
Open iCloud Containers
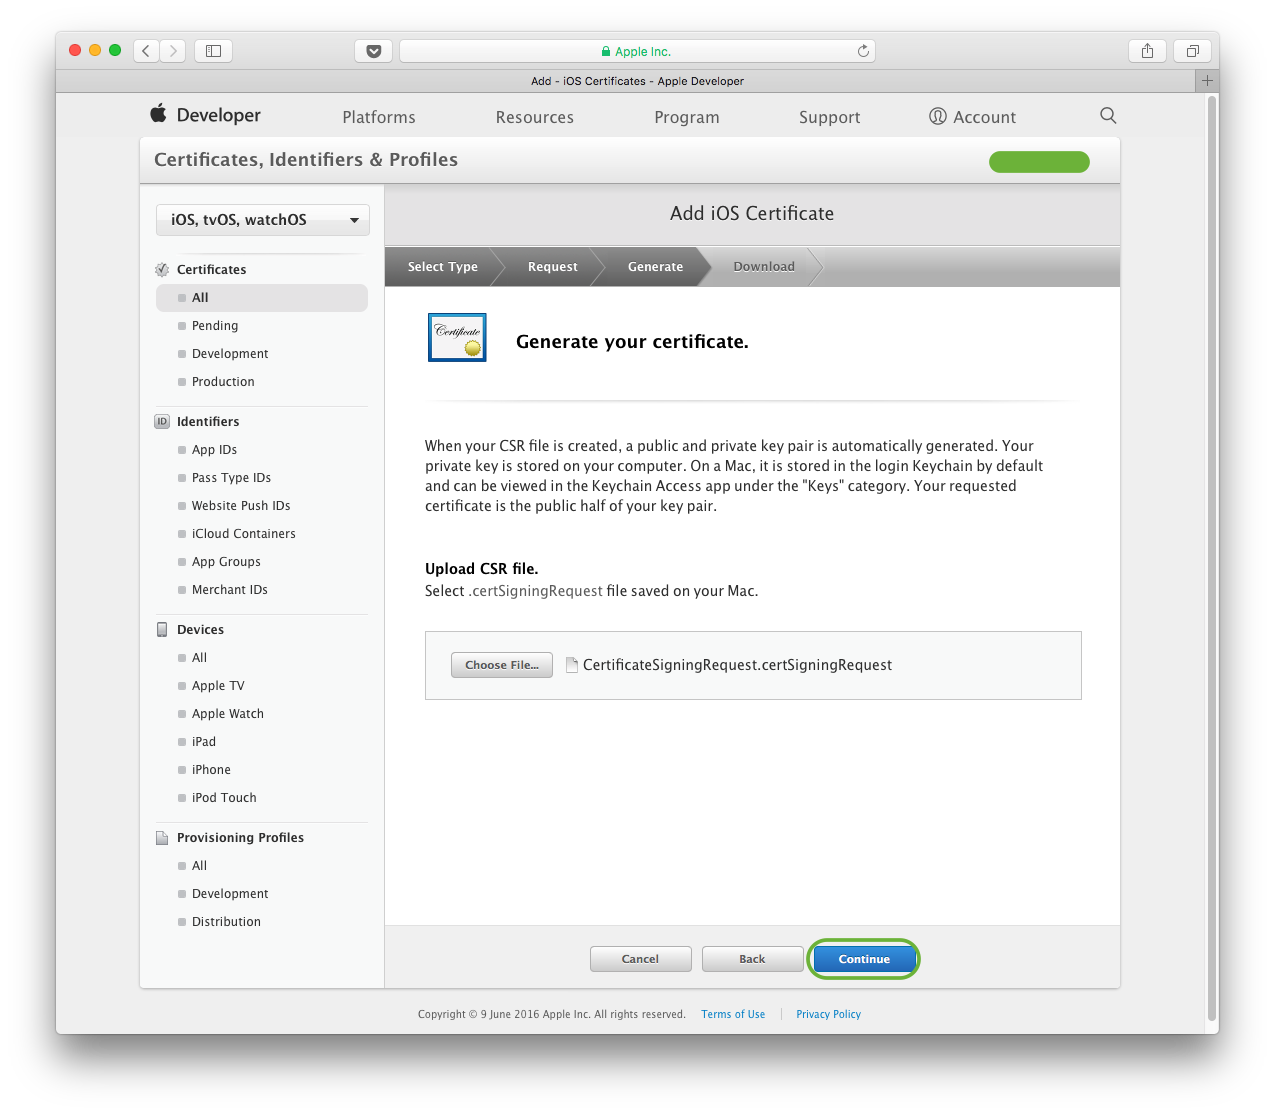tap(243, 534)
